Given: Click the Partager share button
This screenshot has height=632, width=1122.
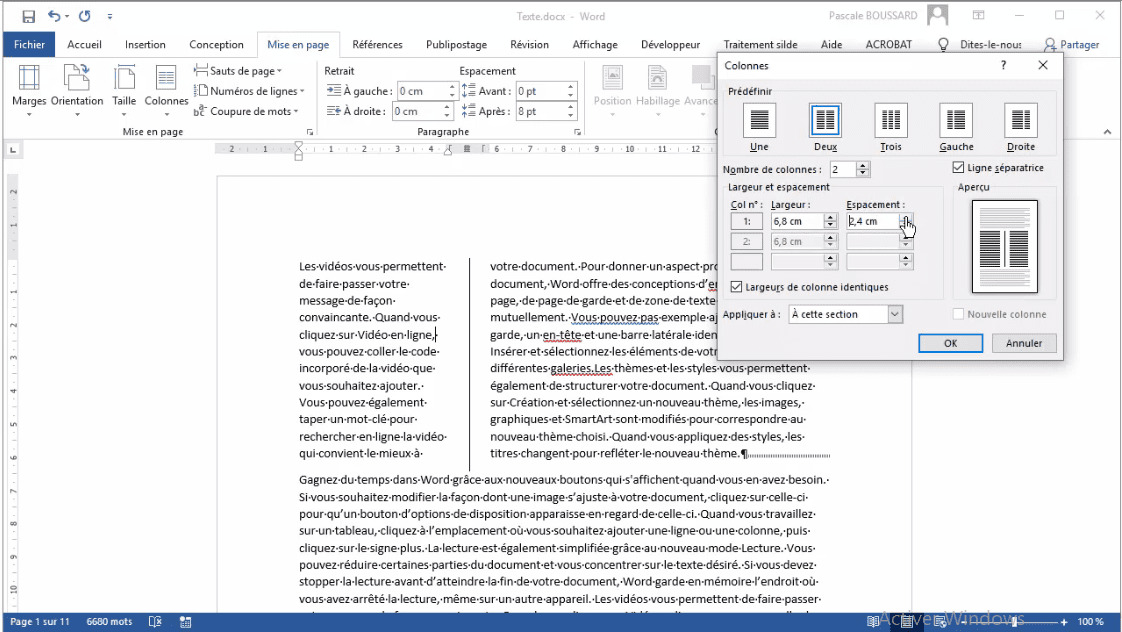Looking at the screenshot, I should (x=1071, y=44).
